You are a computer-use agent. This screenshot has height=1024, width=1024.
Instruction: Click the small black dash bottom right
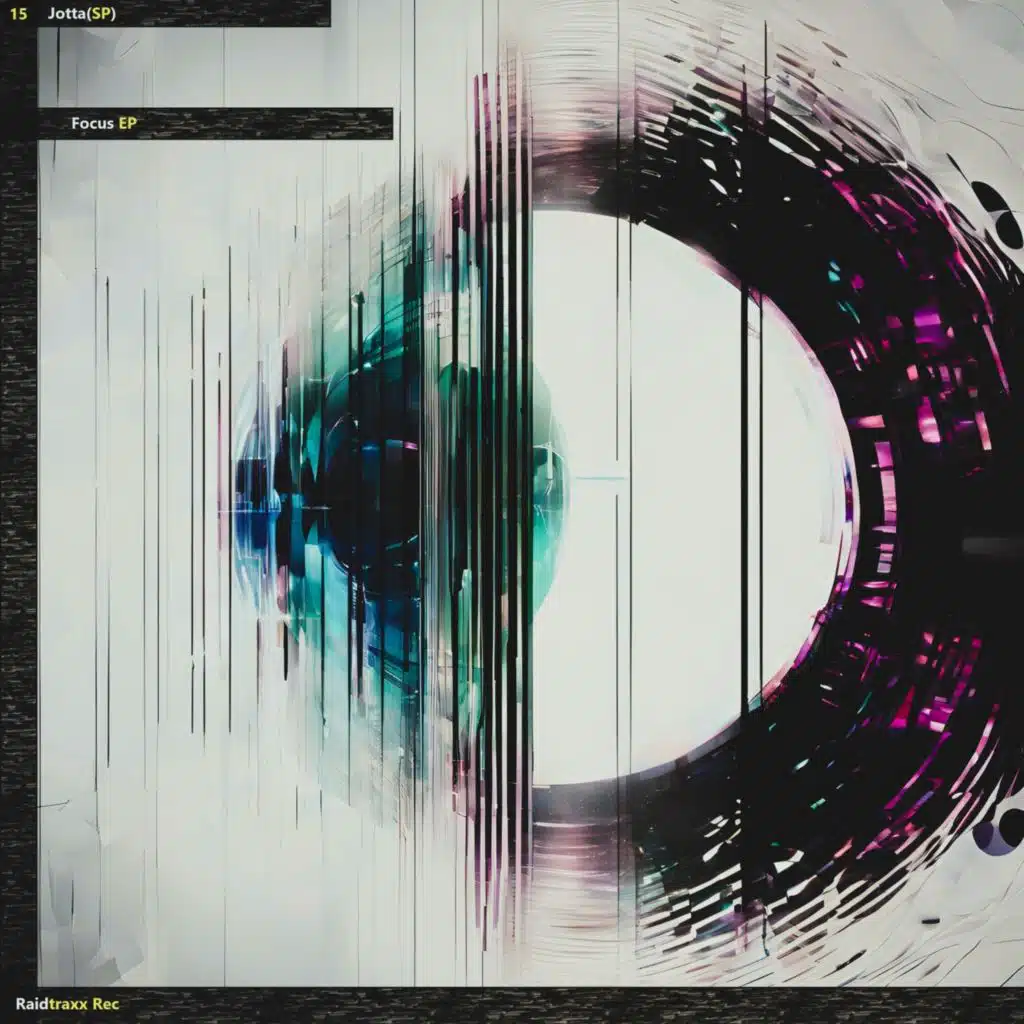coord(930,920)
